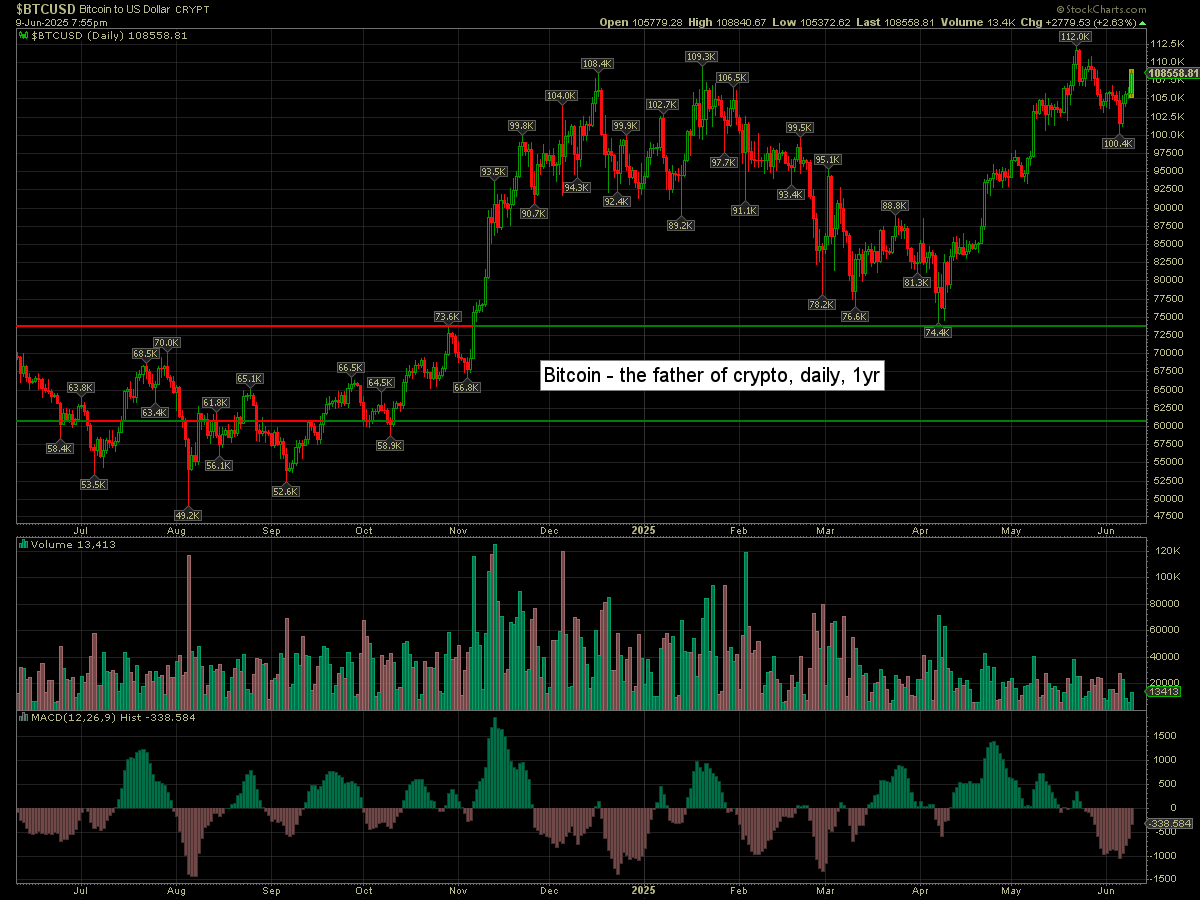Click the 109.3K January high marker
This screenshot has width=1200, height=900.
pyautogui.click(x=701, y=57)
